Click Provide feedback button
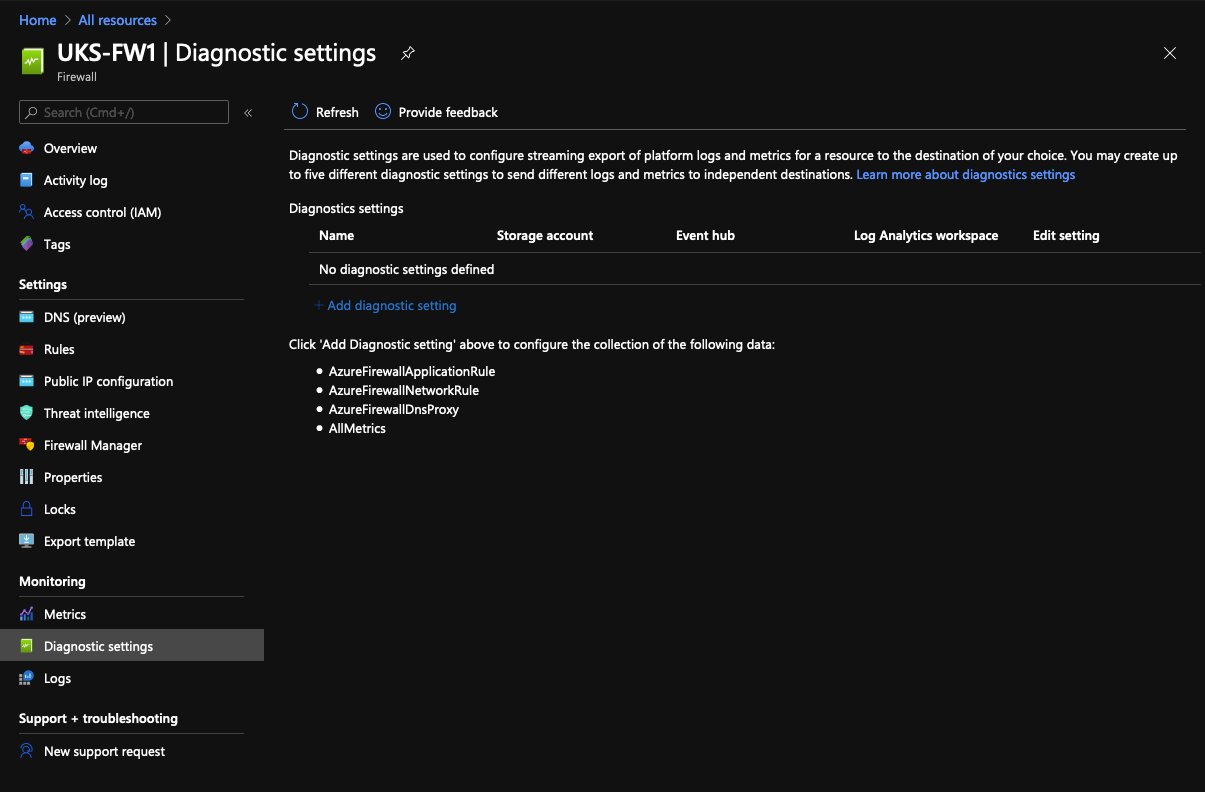 [436, 112]
